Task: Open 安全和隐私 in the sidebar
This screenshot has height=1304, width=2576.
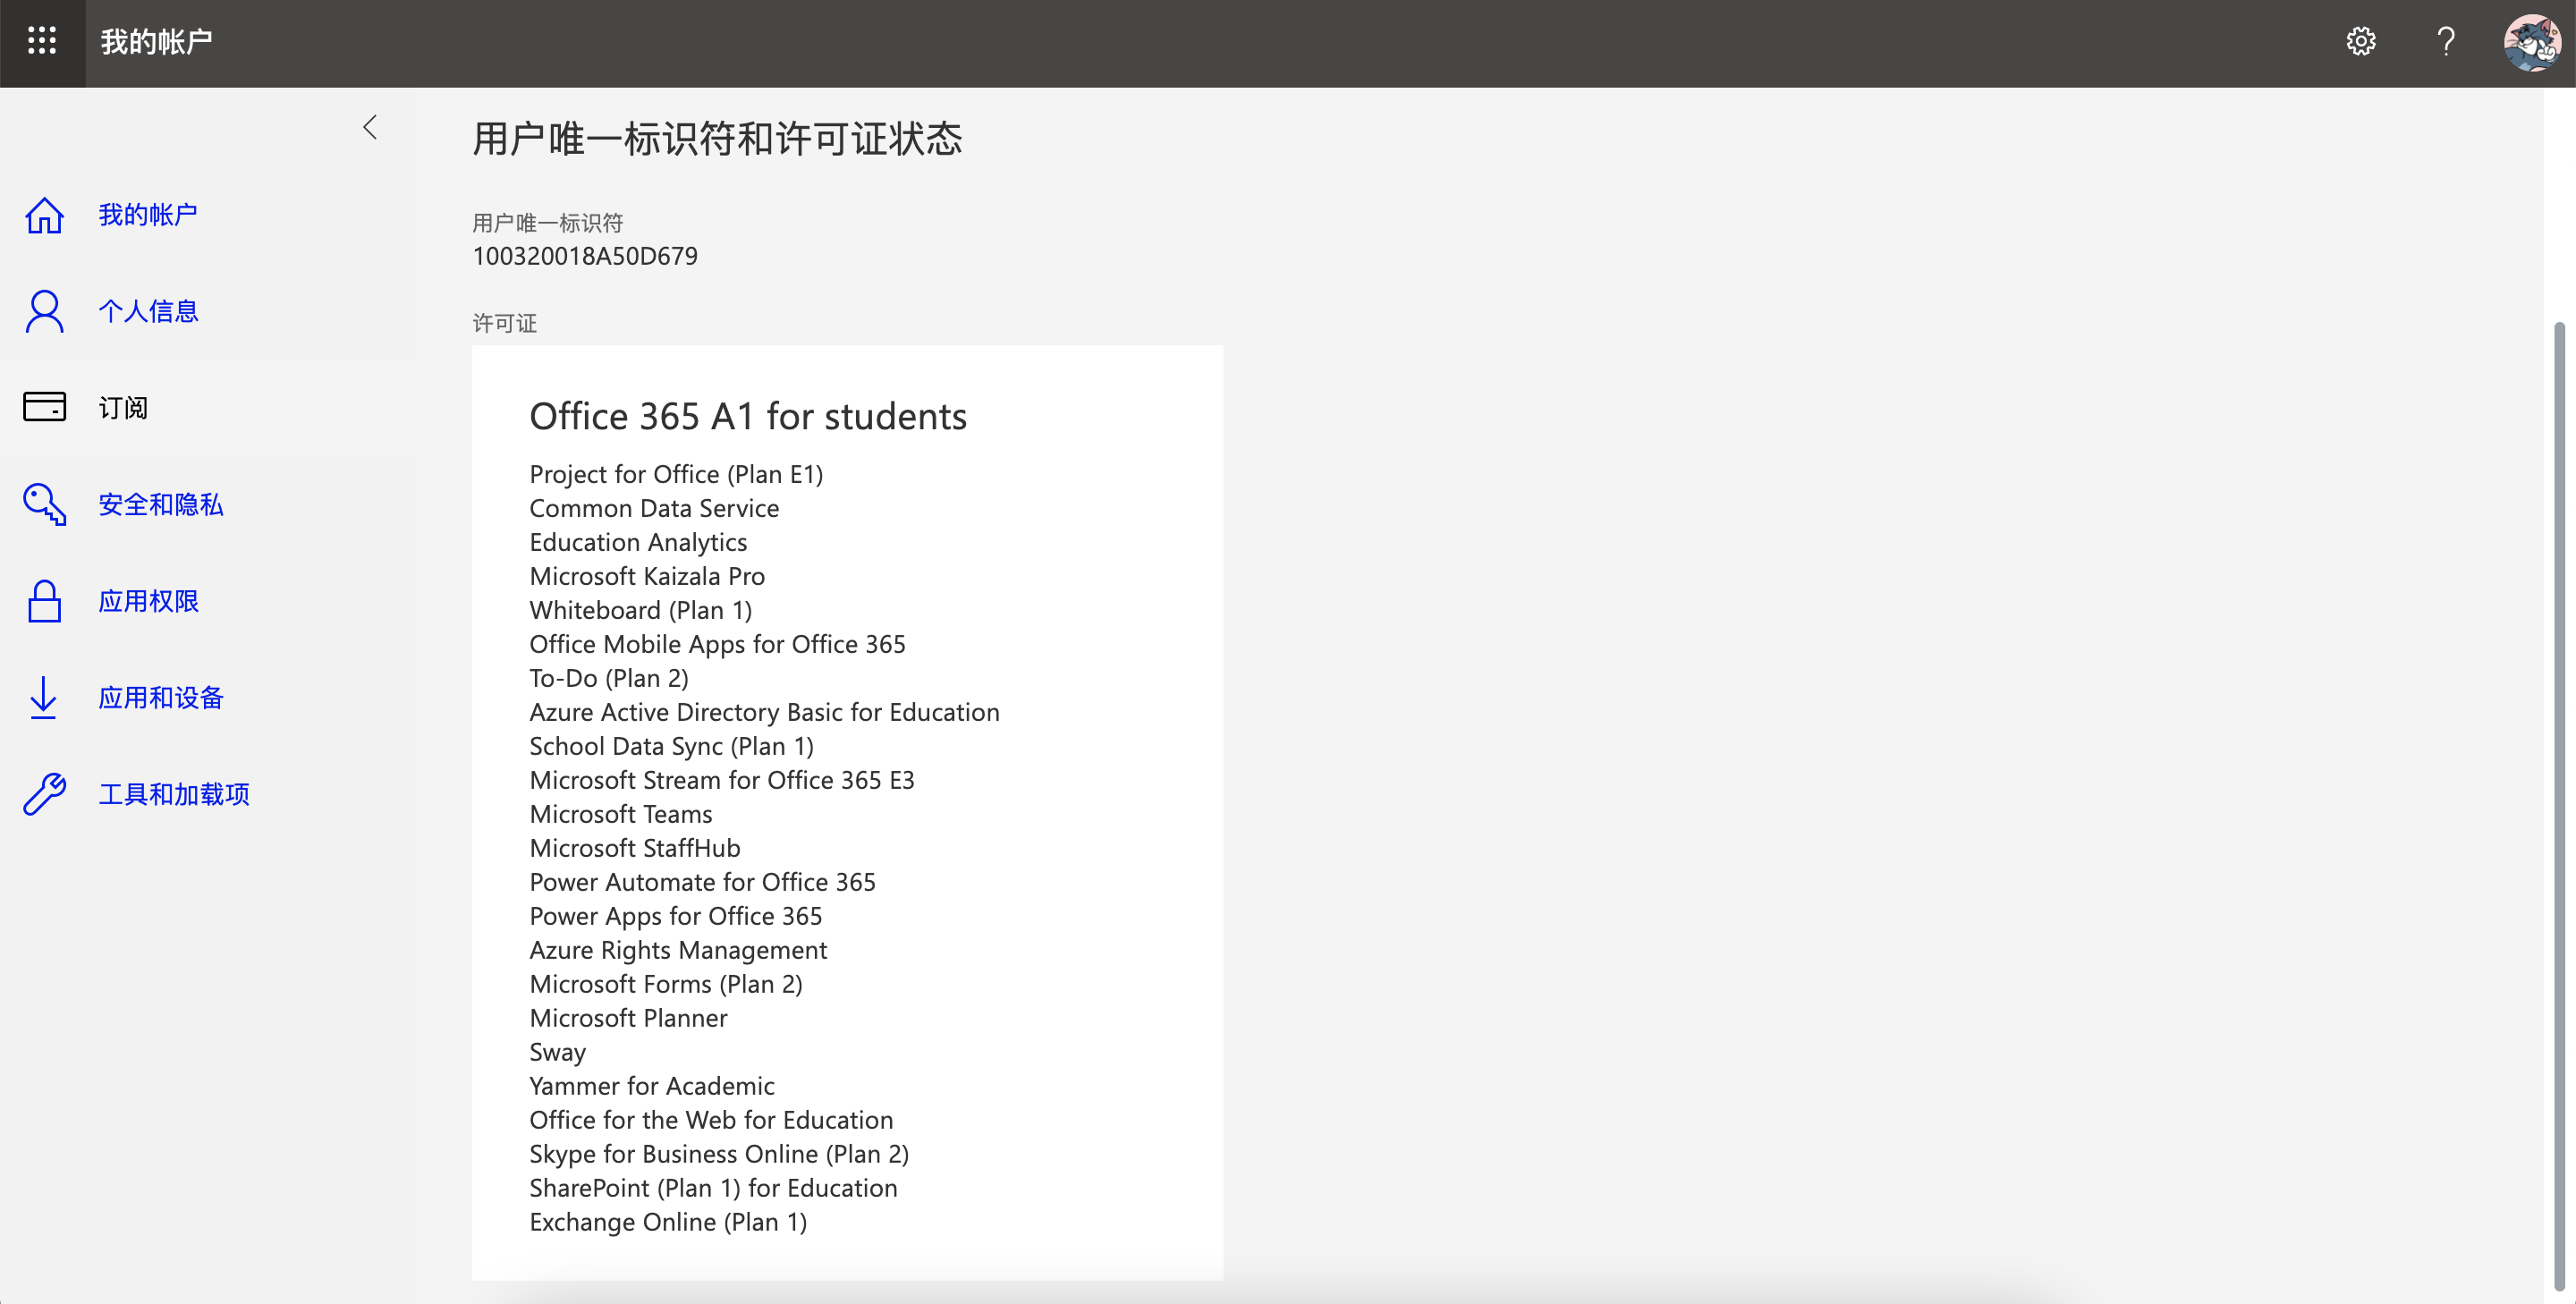Action: 161,504
